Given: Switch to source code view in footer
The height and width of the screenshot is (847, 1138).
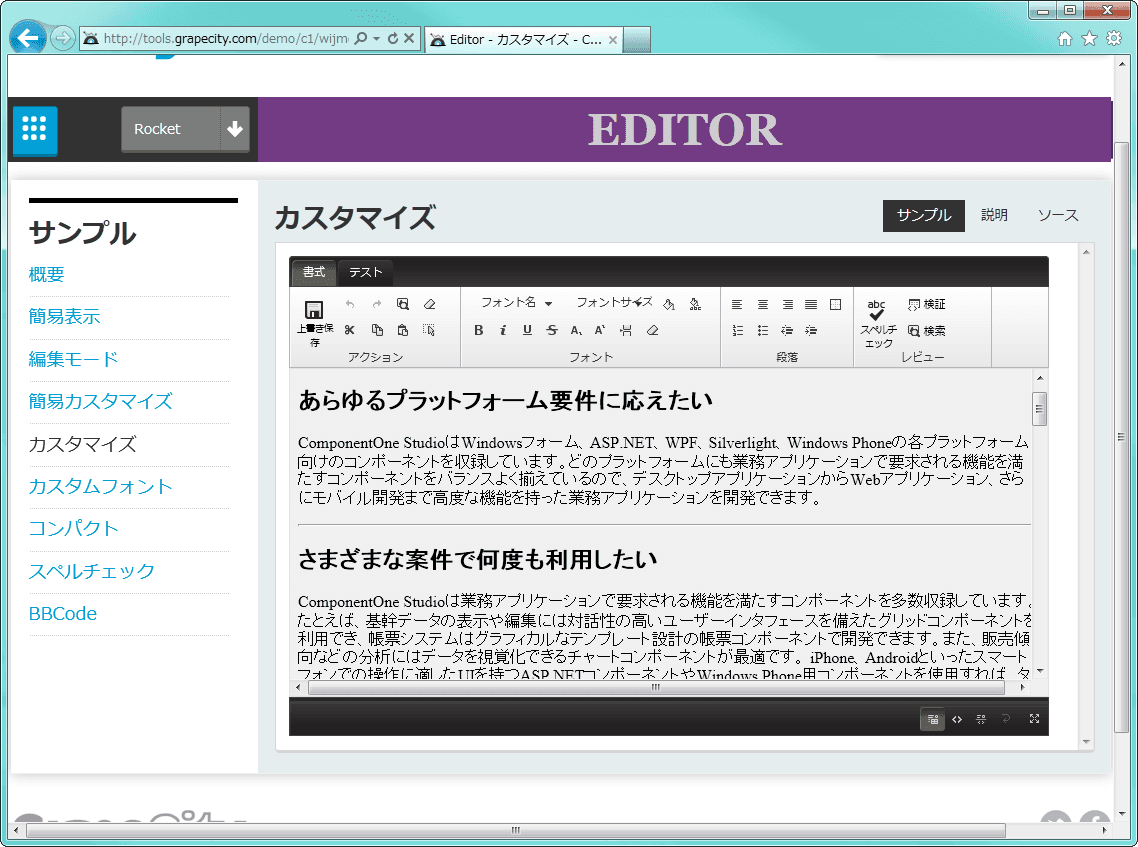Looking at the screenshot, I should (957, 719).
